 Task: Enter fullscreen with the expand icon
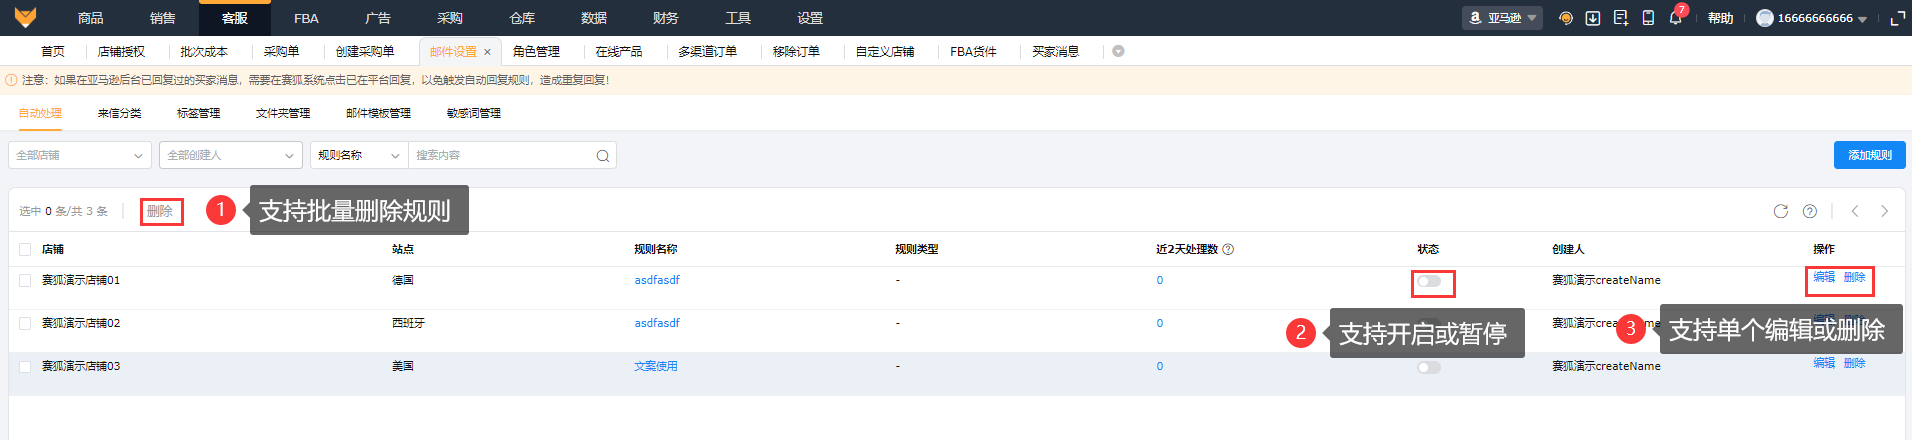[x=1897, y=18]
